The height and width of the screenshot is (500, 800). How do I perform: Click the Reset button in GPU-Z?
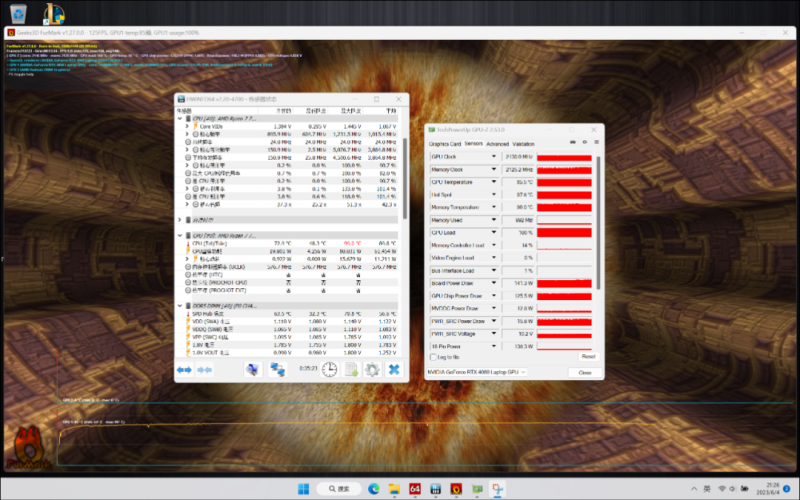(587, 356)
